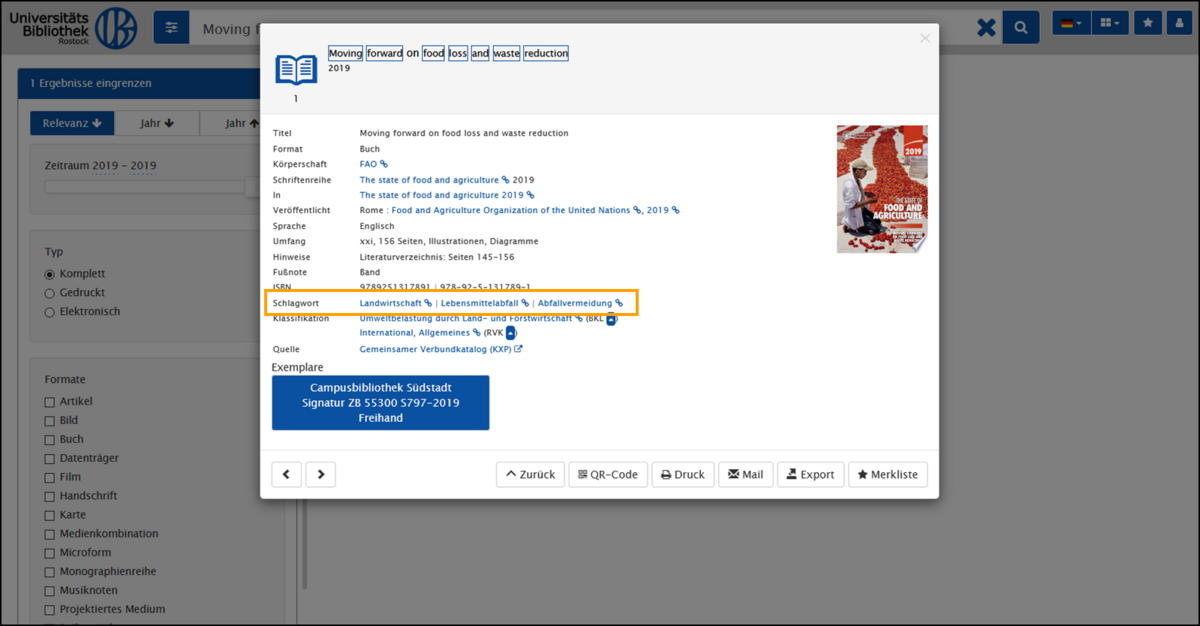
Task: Select the Elektronisch radio option
Action: click(x=50, y=312)
